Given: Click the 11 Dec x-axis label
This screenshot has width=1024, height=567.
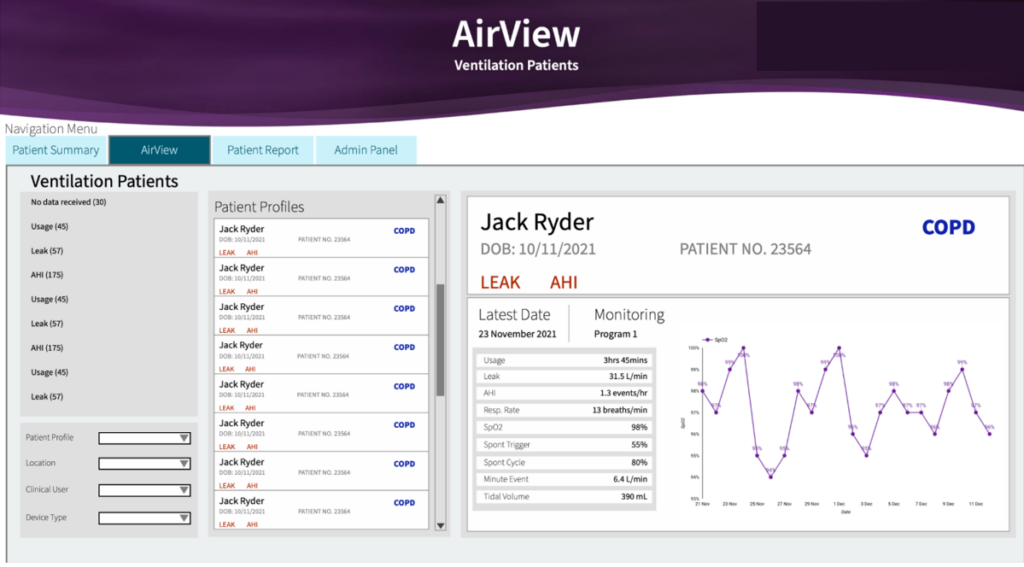Looking at the screenshot, I should click(x=976, y=504).
